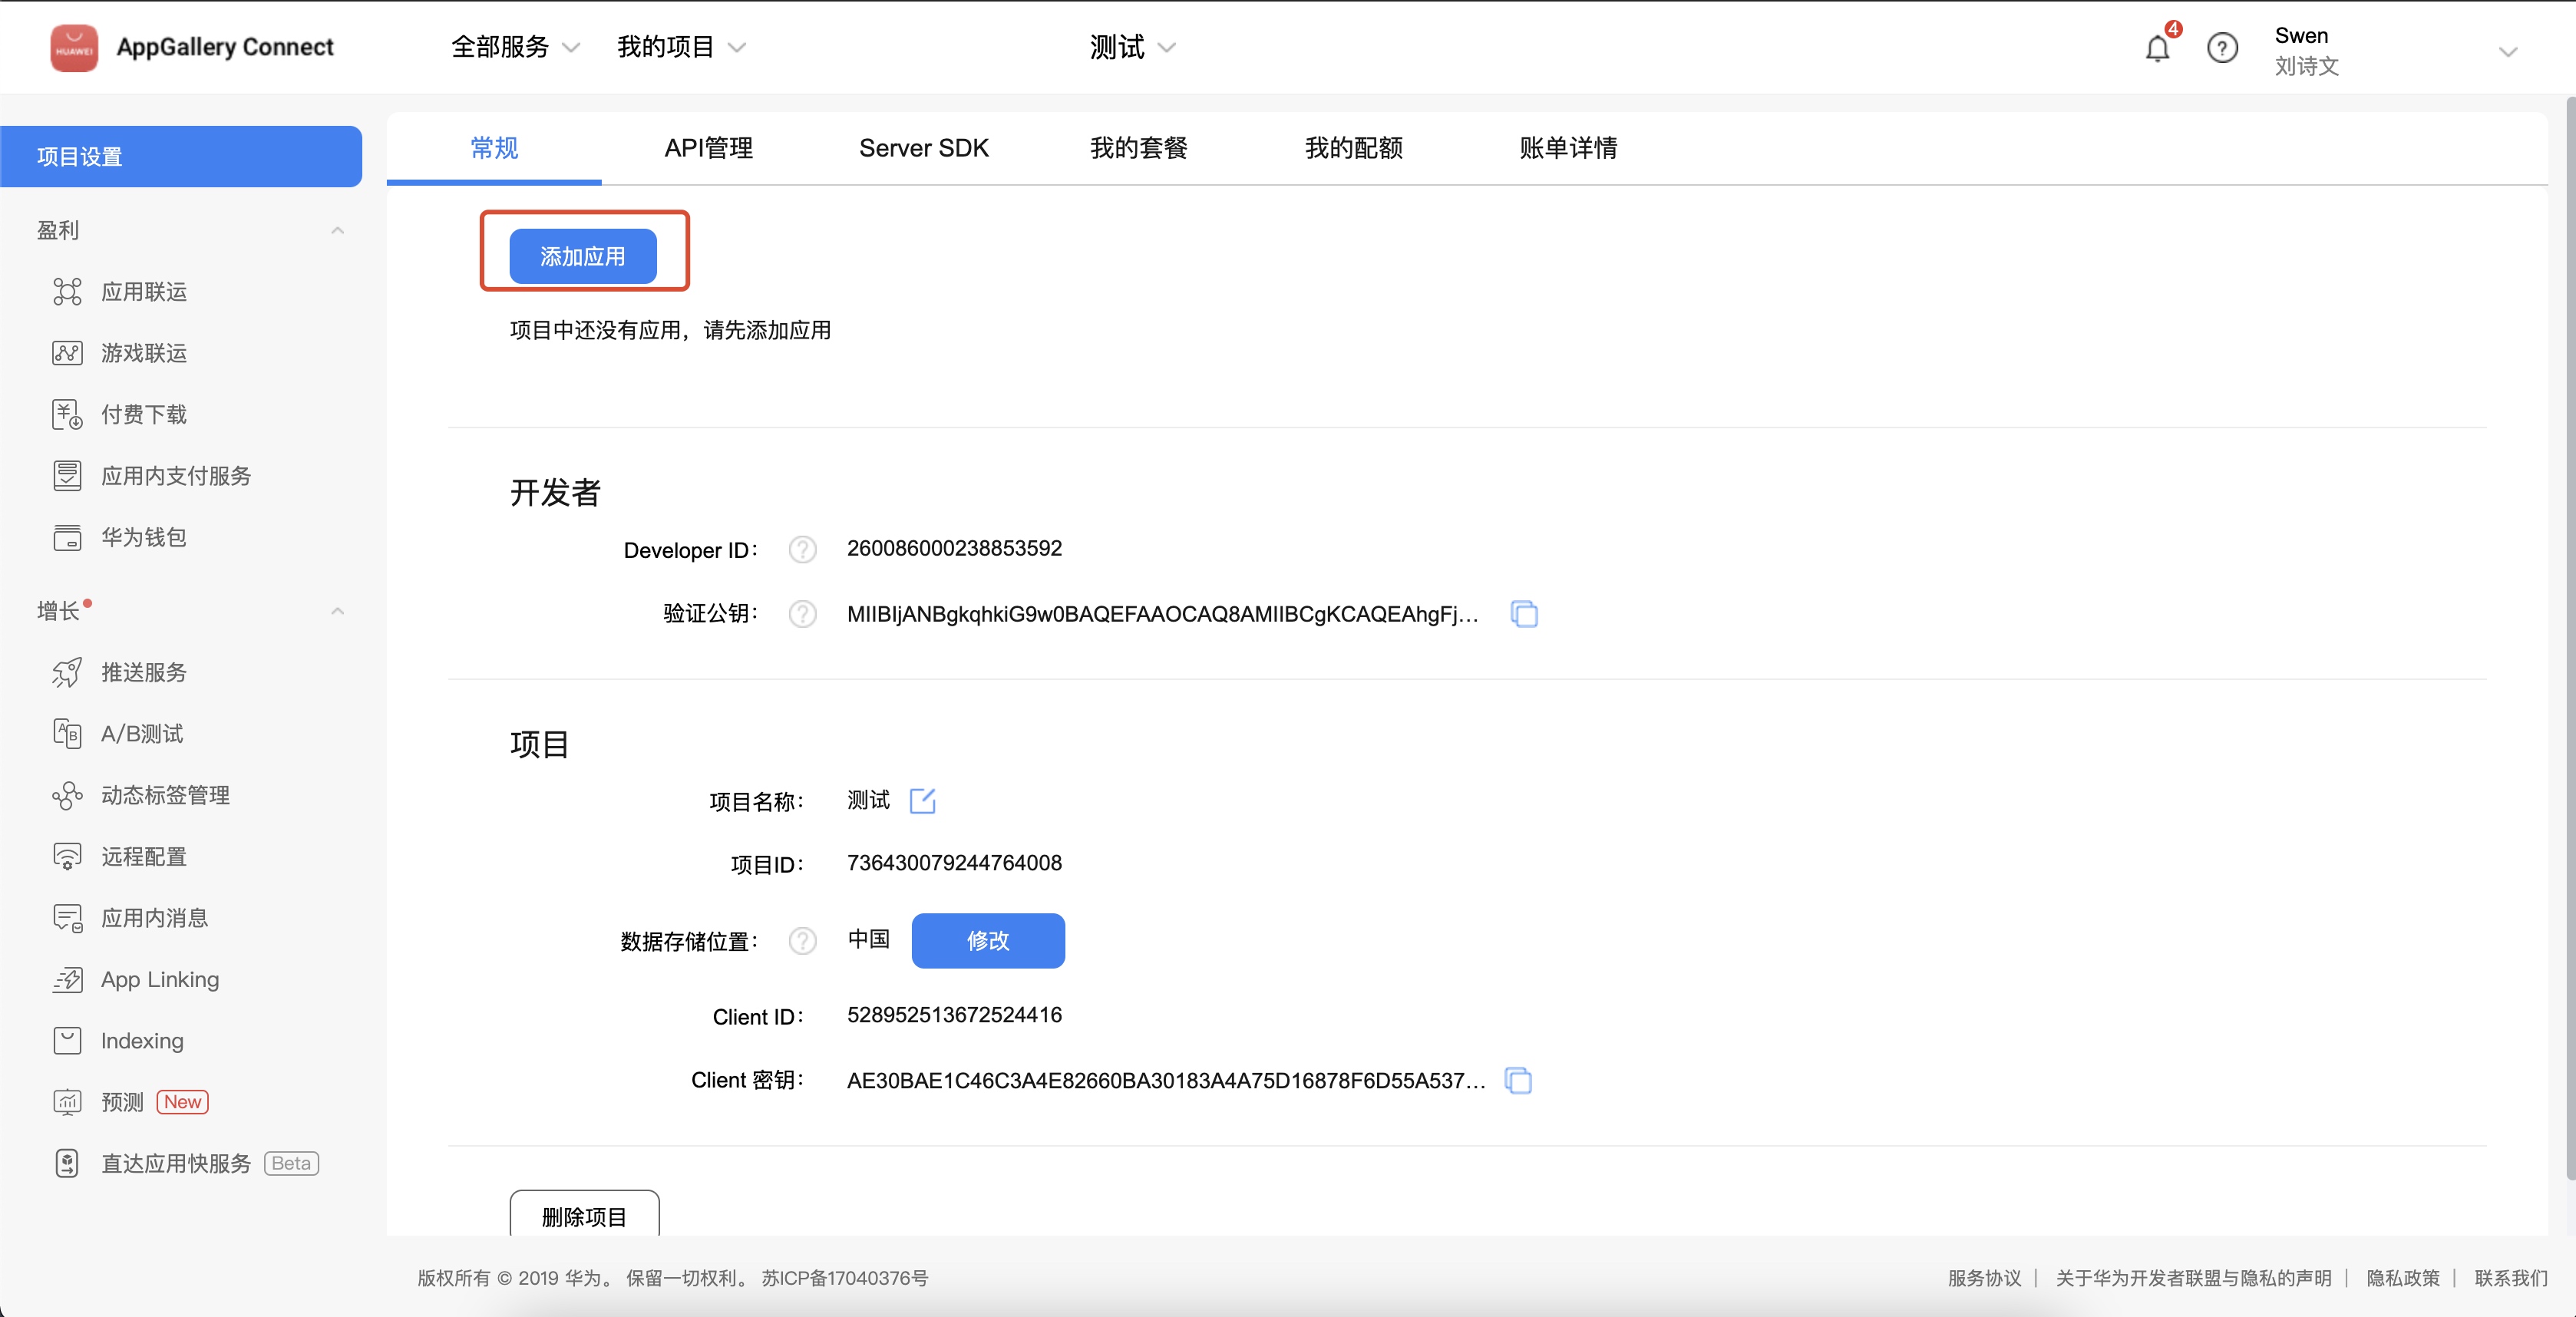Click the 应用内支付服务 sidebar icon
Image resolution: width=2576 pixels, height=1317 pixels.
[x=67, y=476]
